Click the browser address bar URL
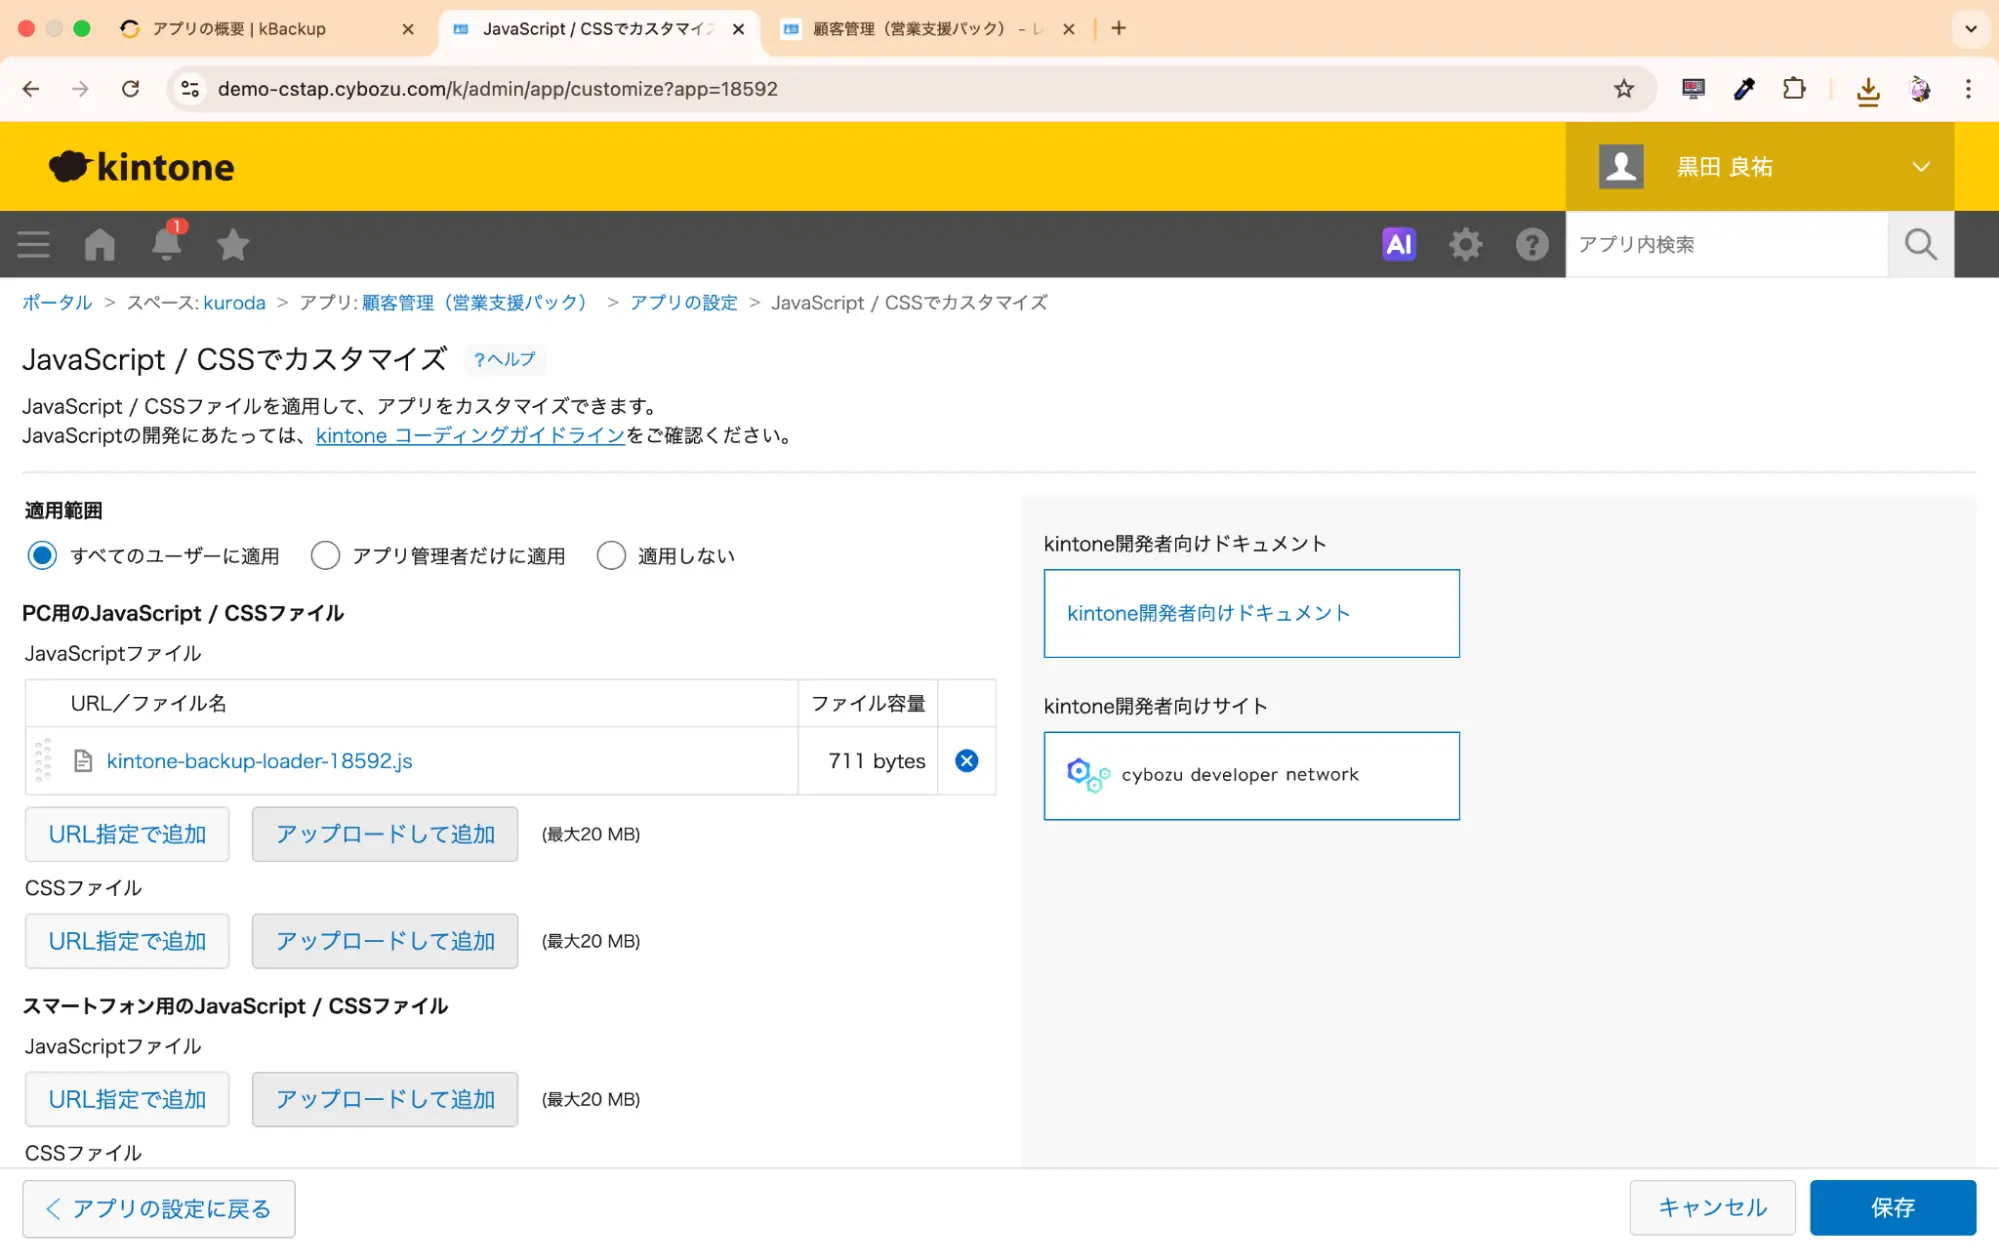 coord(497,89)
